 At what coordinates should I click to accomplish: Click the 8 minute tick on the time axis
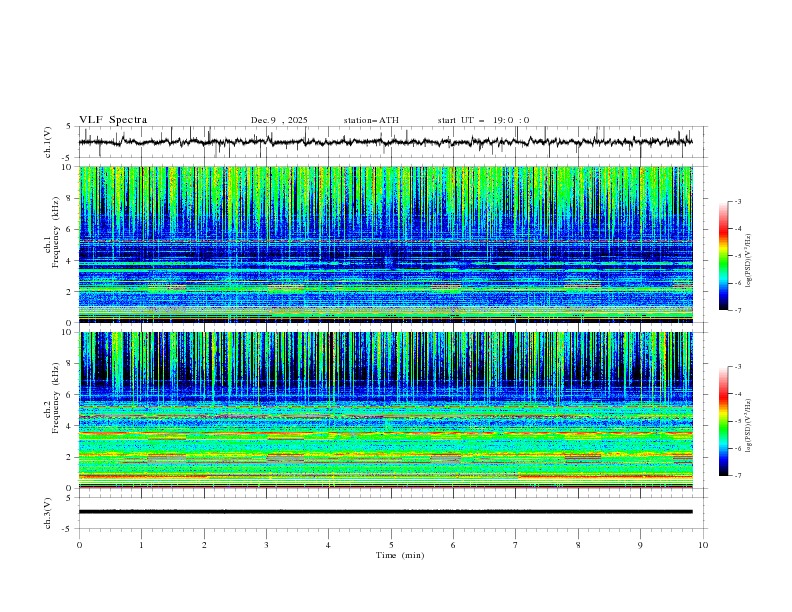click(x=578, y=544)
